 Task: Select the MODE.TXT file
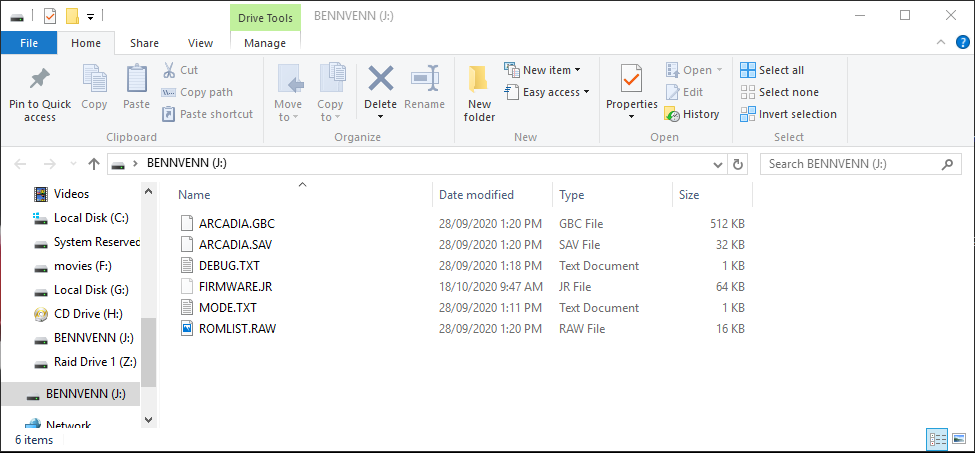(x=228, y=308)
